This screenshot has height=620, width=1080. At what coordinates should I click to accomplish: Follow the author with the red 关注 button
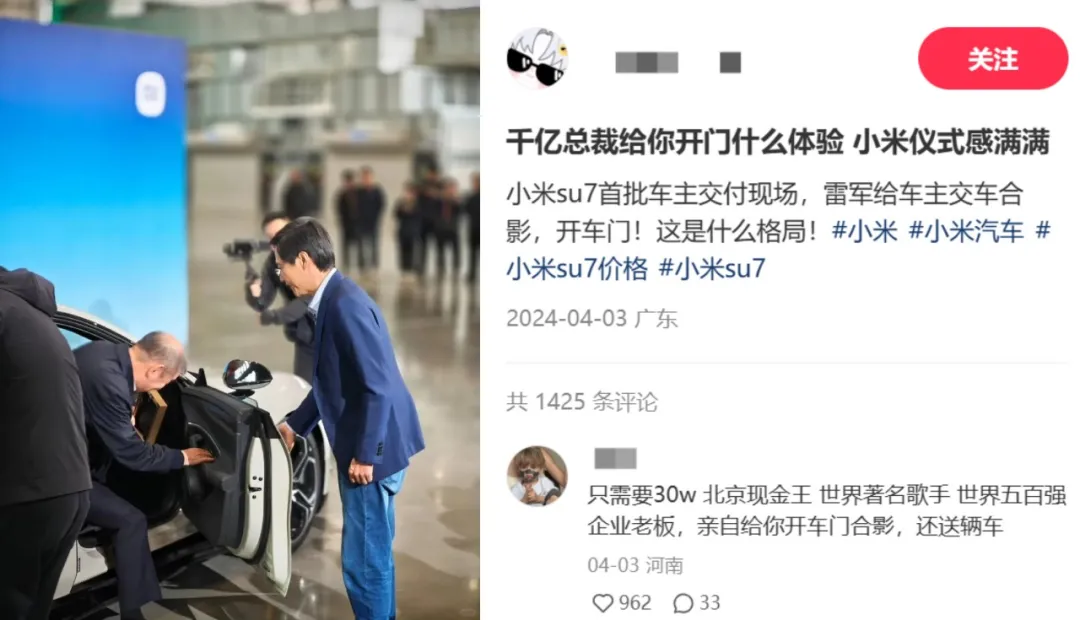pyautogui.click(x=993, y=59)
